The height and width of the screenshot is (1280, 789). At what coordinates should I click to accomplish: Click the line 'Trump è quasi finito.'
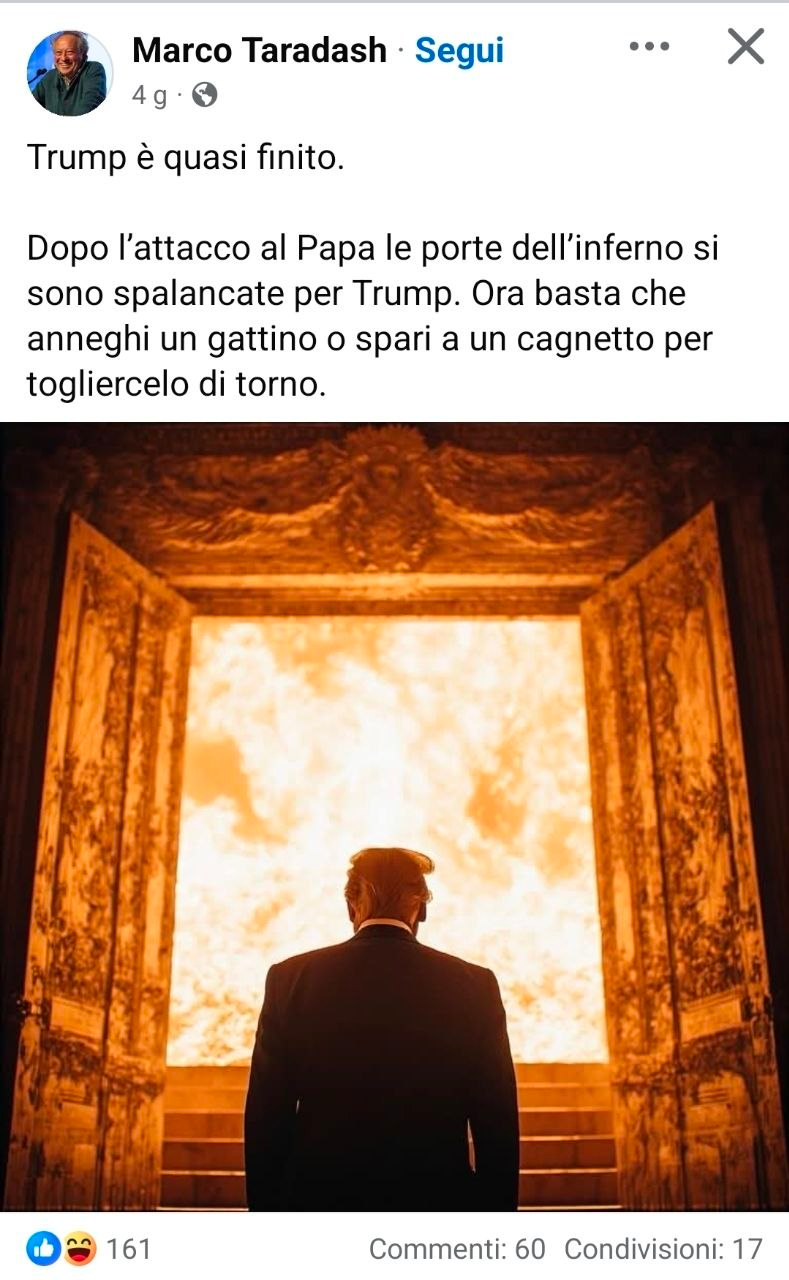coord(185,158)
